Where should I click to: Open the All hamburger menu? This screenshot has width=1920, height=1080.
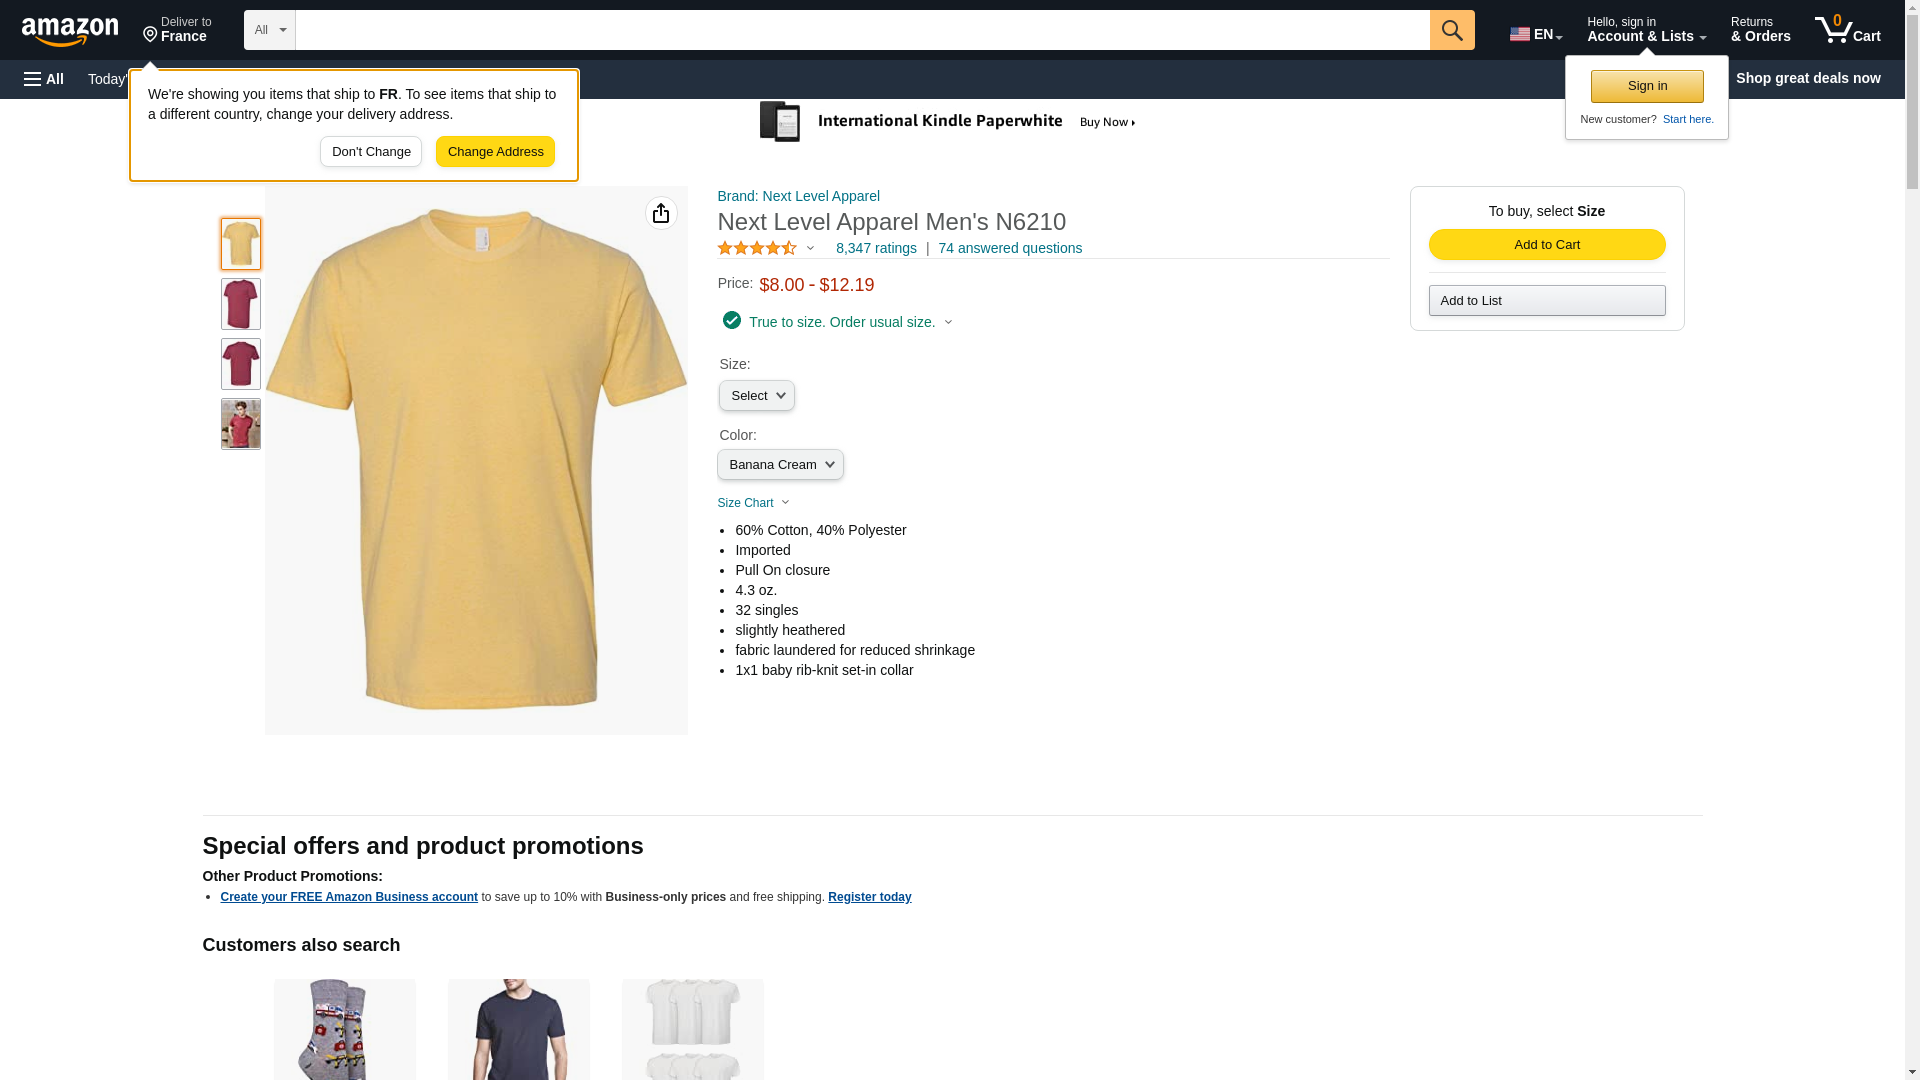click(44, 79)
